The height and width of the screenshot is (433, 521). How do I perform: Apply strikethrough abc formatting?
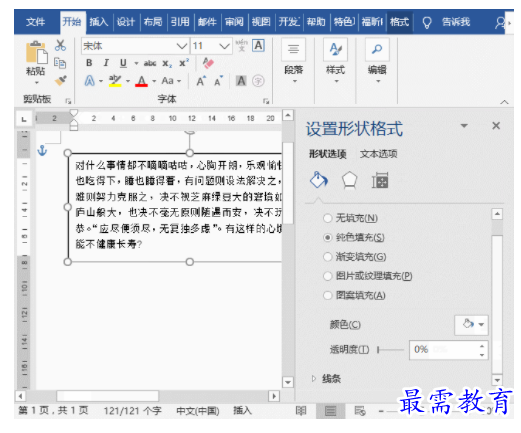(150, 63)
